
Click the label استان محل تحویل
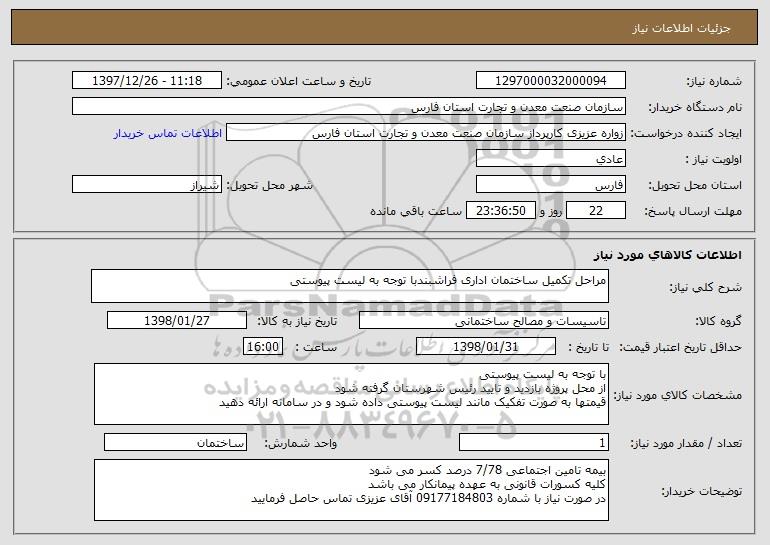coord(695,186)
